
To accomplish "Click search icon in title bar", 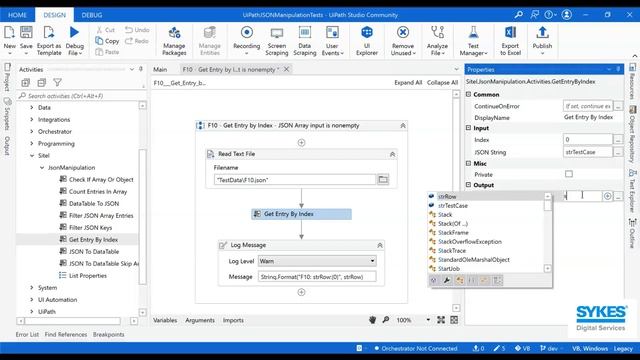I will click(x=519, y=15).
